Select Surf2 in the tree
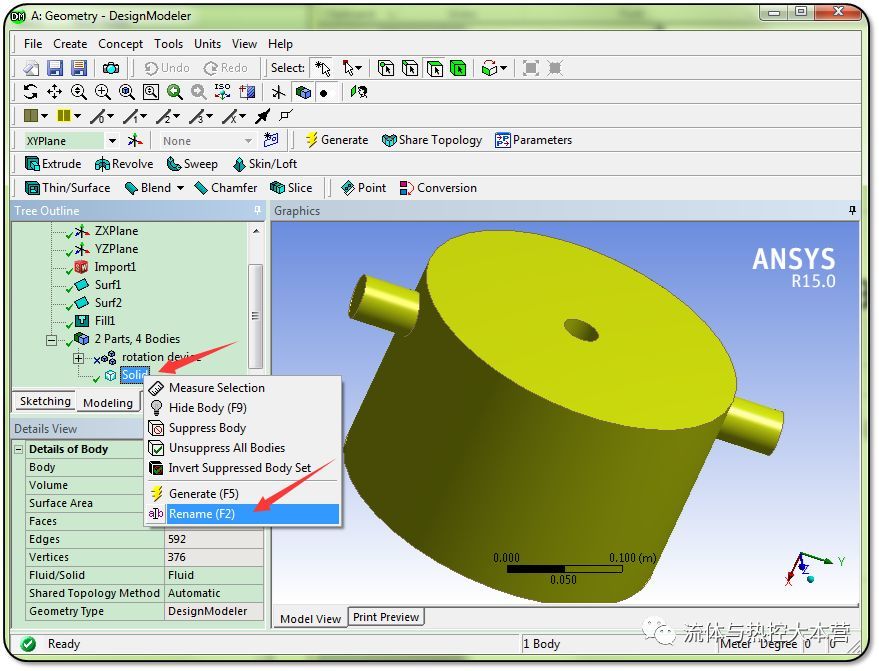This screenshot has width=879, height=671. [x=108, y=303]
